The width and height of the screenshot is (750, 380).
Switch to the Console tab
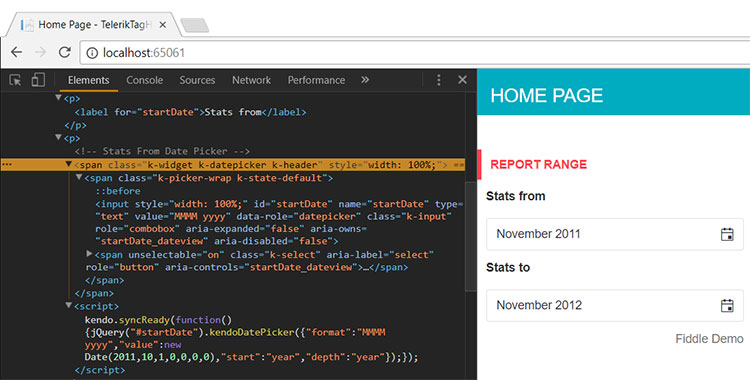point(144,80)
